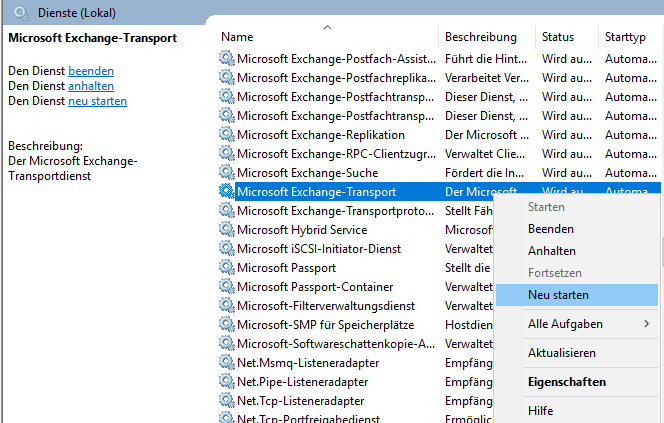Open Eigenschaften from the context menu

576,382
